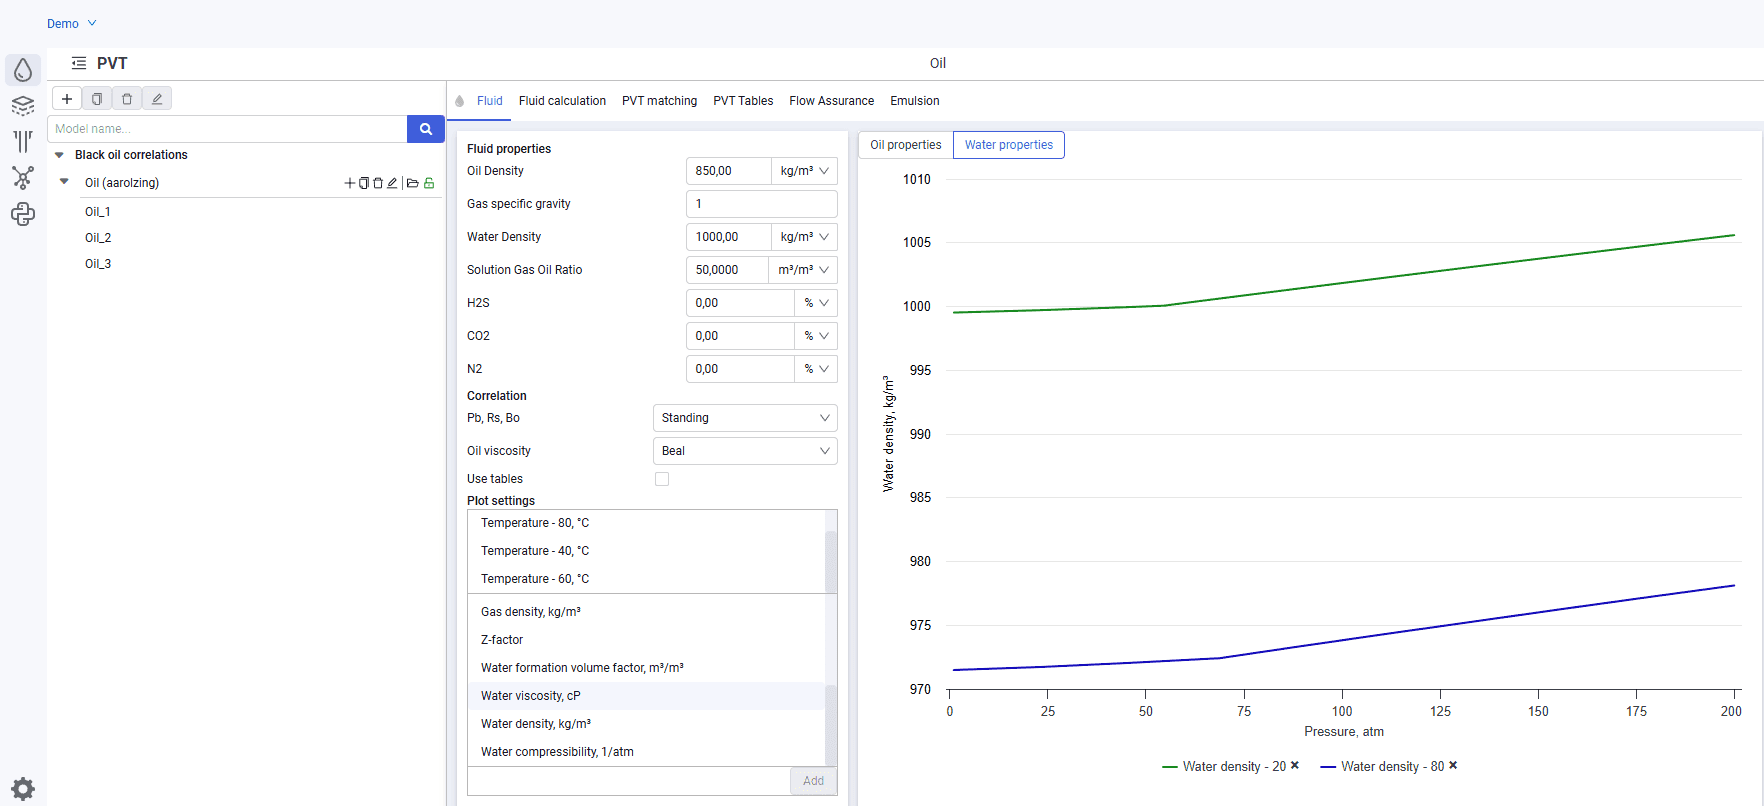This screenshot has height=806, width=1764.
Task: Copy model using the top toolbar copy icon
Action: click(97, 99)
